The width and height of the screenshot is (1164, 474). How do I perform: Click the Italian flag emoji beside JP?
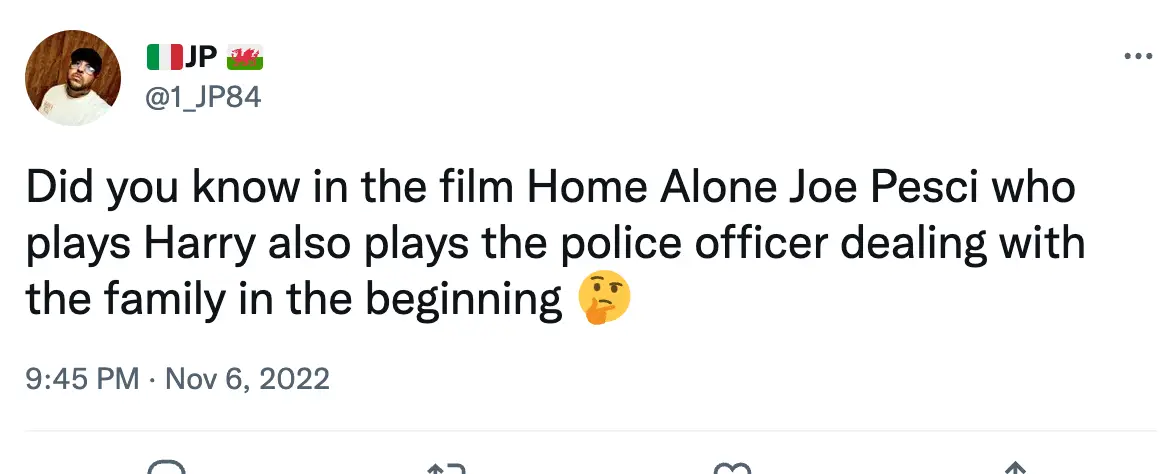[164, 59]
